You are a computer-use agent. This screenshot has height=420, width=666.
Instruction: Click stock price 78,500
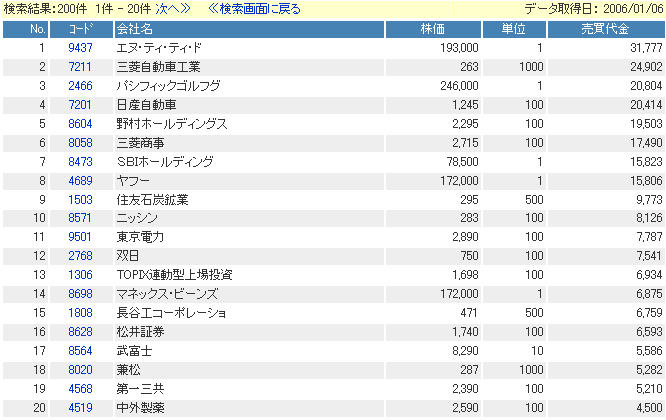[463, 162]
